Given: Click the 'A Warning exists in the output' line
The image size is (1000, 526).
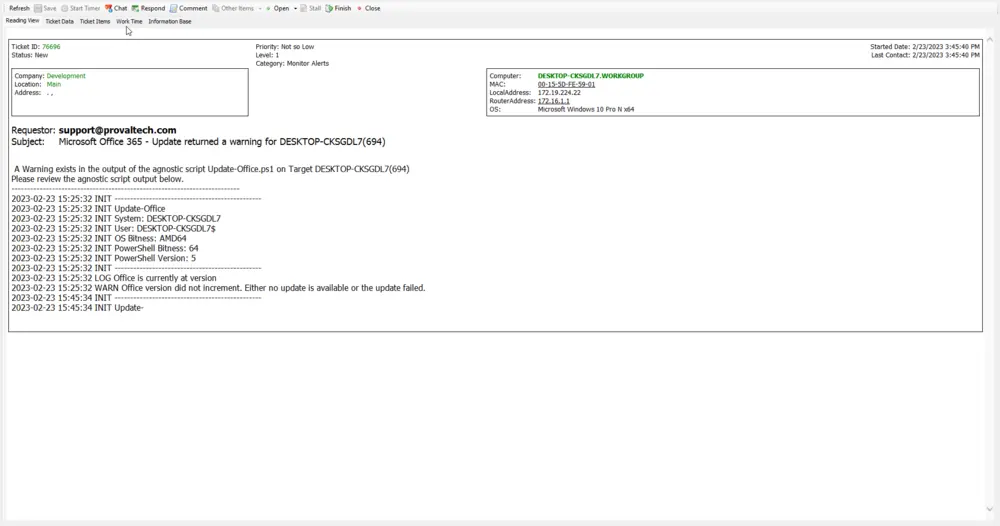Looking at the screenshot, I should coord(212,169).
